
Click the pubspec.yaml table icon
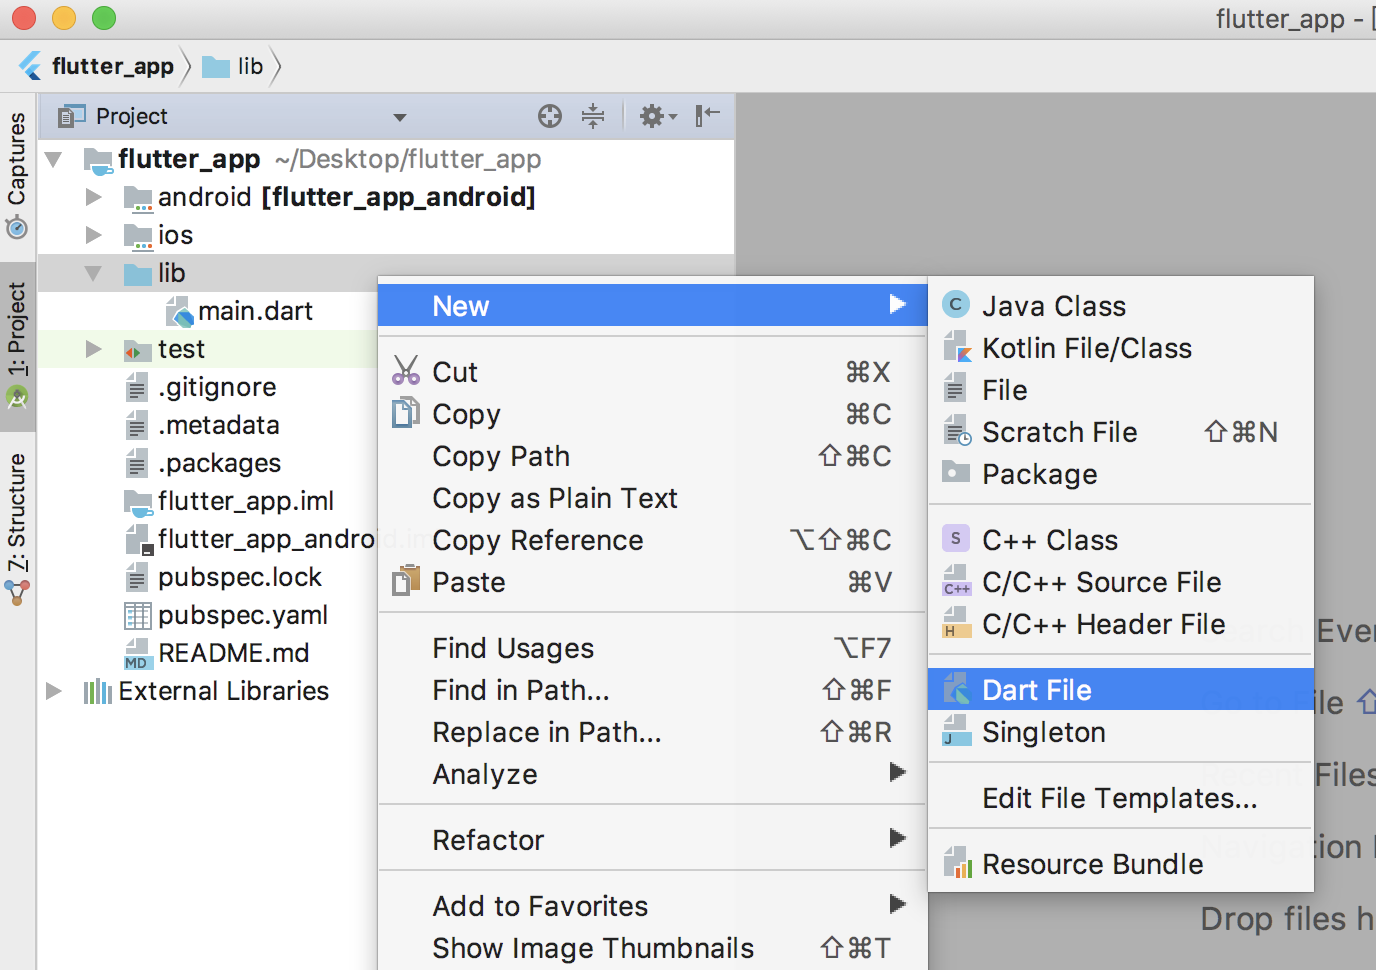137,615
